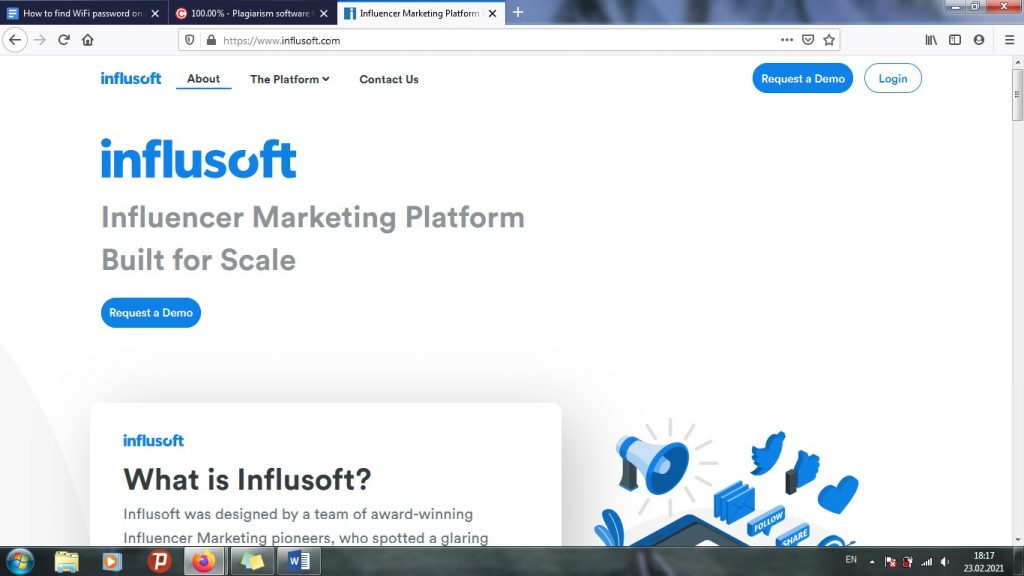Open the Contact Us page
The height and width of the screenshot is (576, 1024).
[x=389, y=79]
